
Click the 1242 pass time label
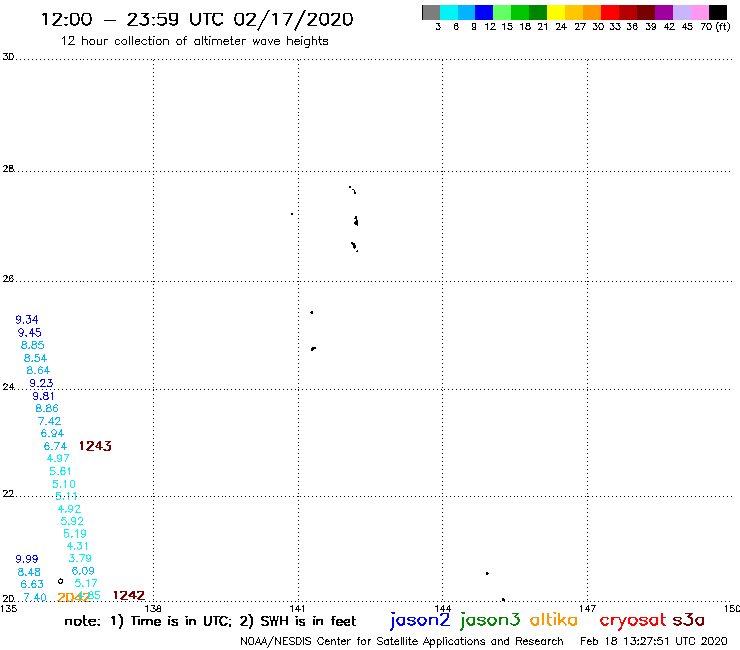click(129, 595)
